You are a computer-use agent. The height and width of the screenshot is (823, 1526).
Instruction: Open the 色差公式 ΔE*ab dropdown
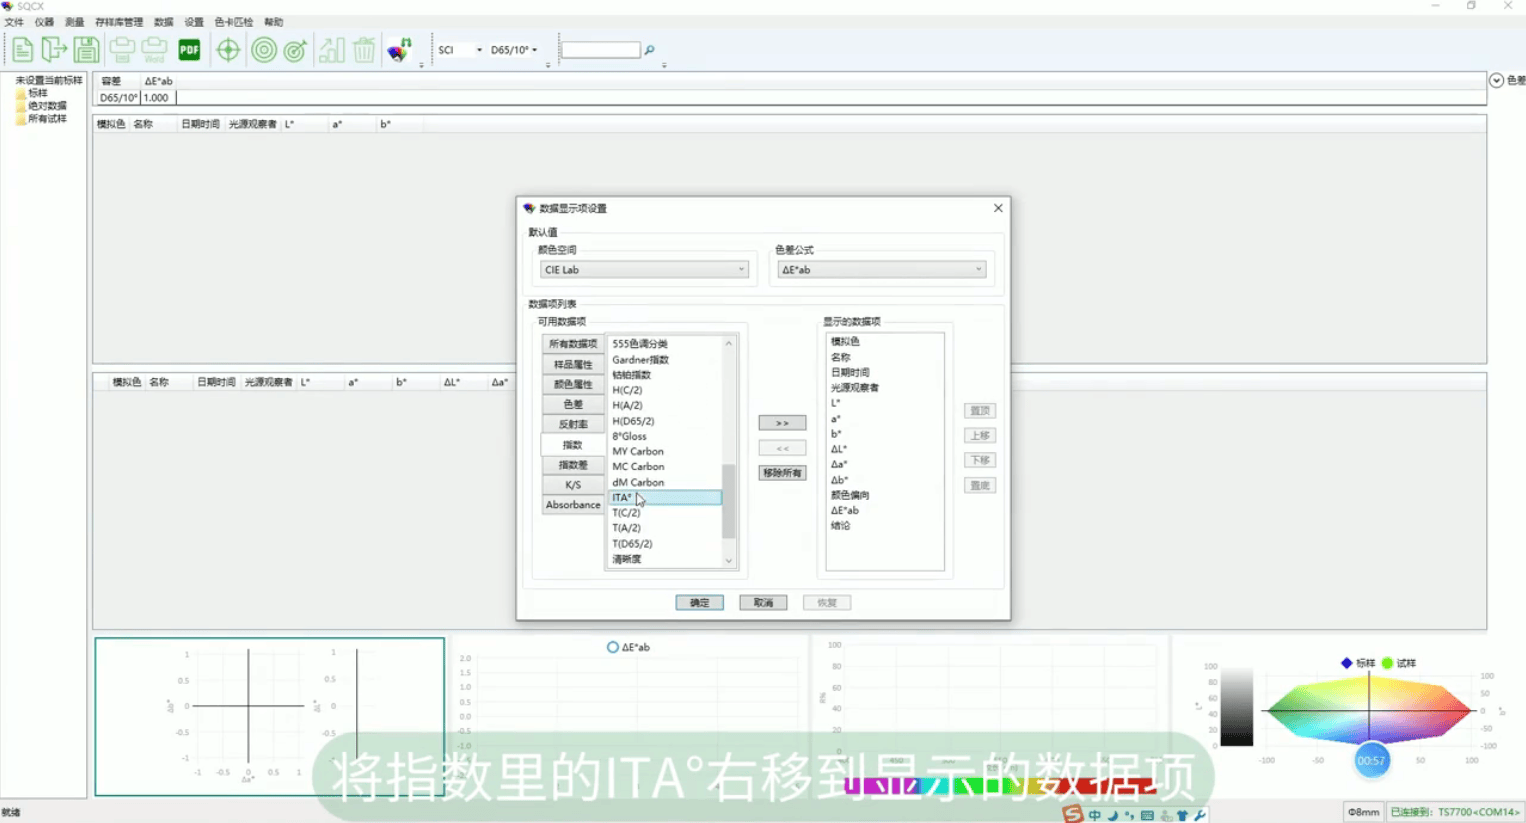pos(882,270)
